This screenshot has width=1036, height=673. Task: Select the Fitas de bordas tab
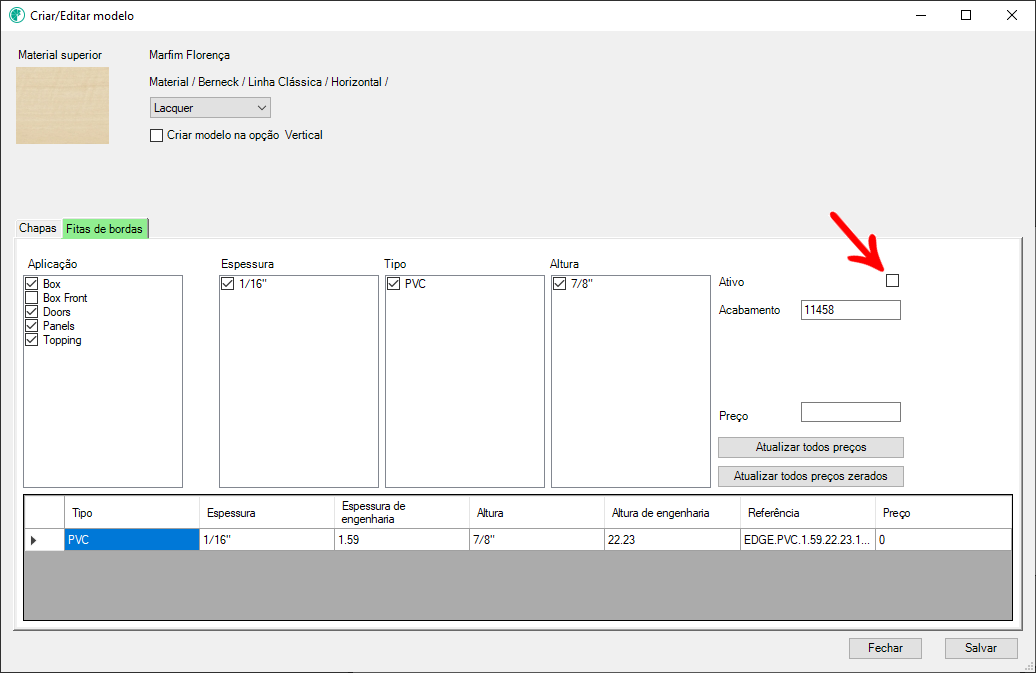pos(104,229)
